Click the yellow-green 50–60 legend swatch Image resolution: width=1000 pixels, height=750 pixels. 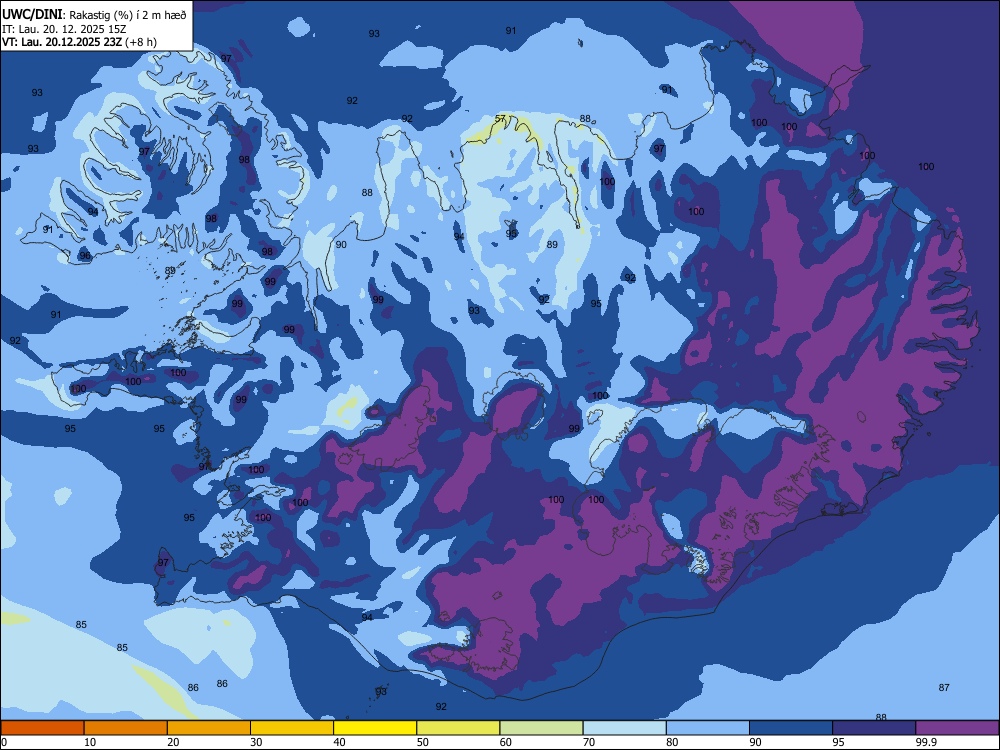click(x=459, y=728)
